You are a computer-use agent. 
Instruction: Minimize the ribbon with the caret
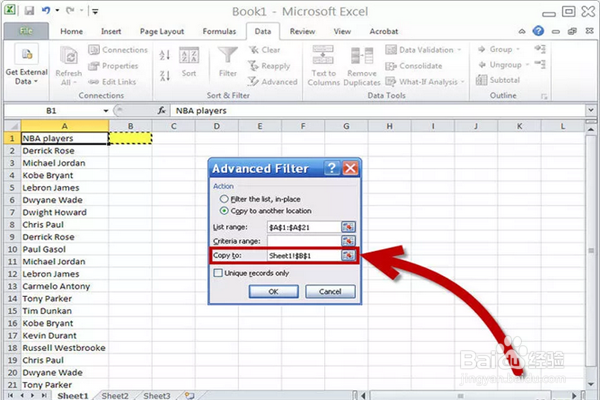(522, 31)
